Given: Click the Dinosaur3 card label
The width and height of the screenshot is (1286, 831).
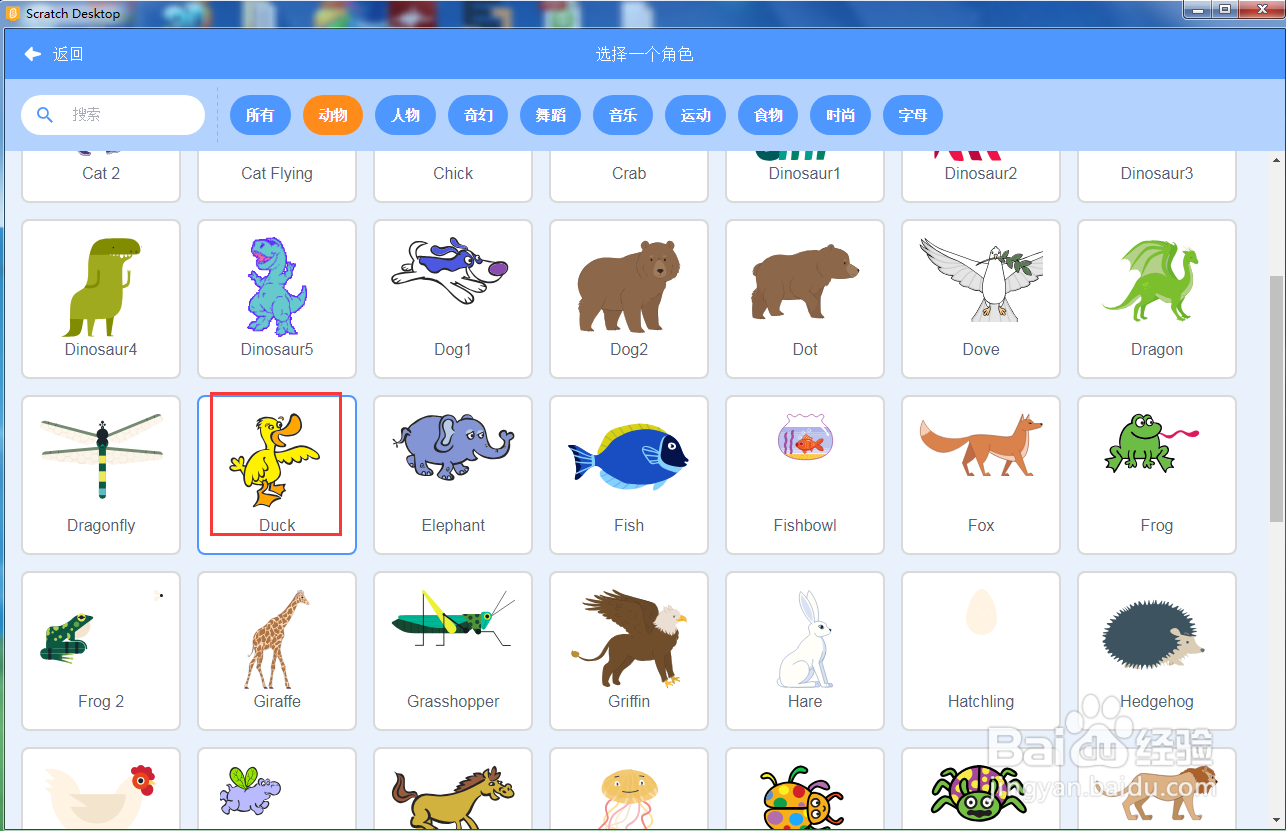Looking at the screenshot, I should tap(1157, 173).
